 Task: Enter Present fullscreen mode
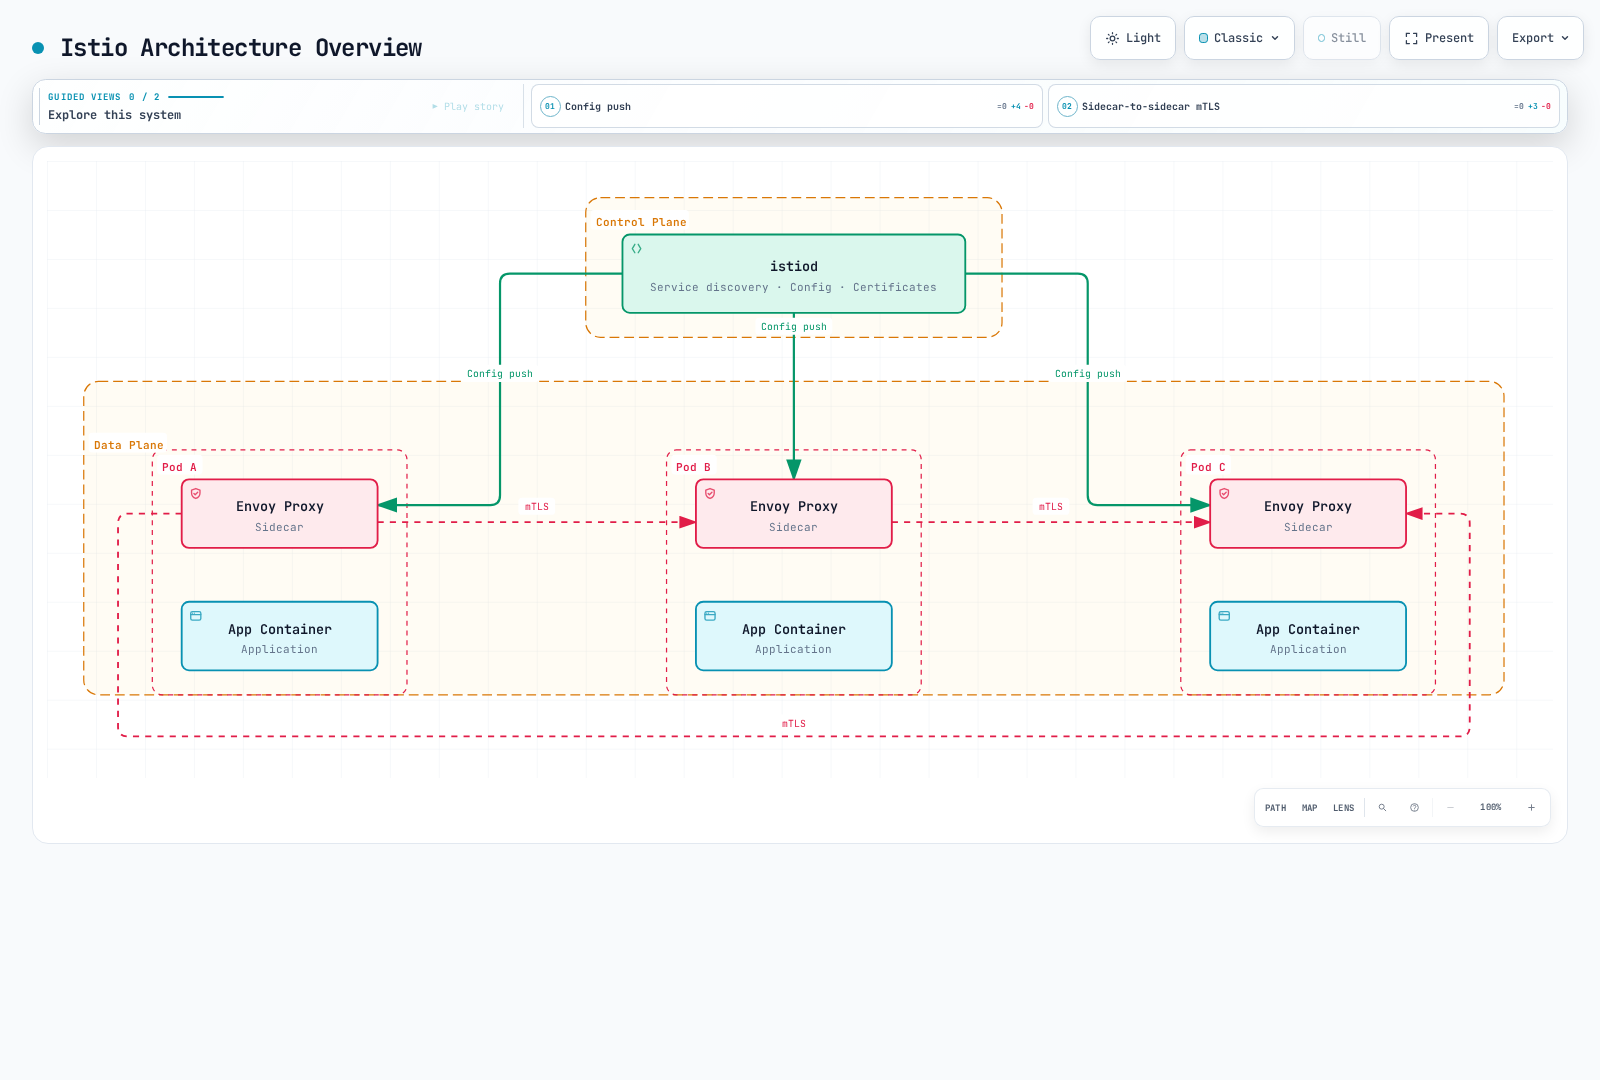(x=1439, y=38)
